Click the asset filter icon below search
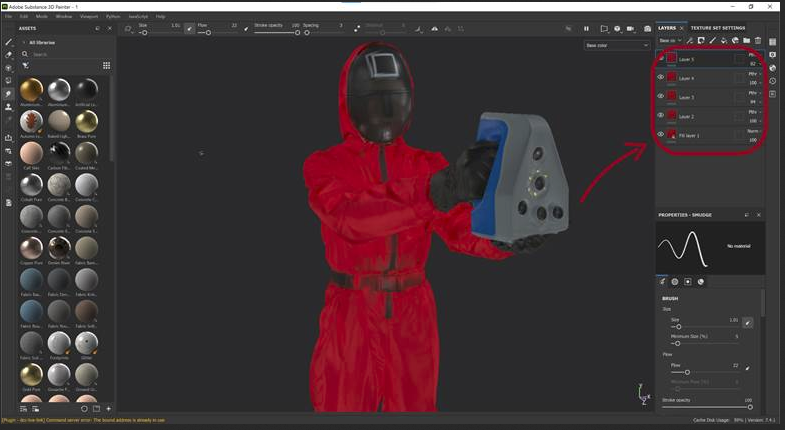The height and width of the screenshot is (430, 785). coord(26,66)
